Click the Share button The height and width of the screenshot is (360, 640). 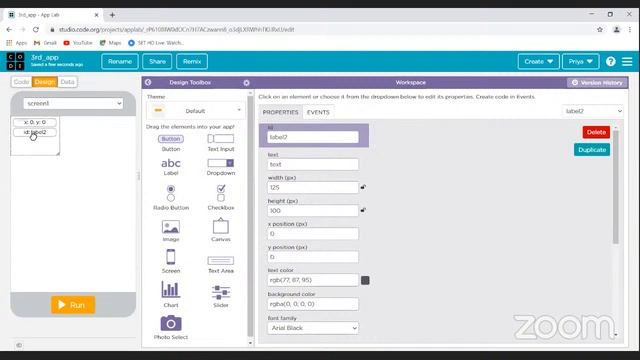click(157, 62)
